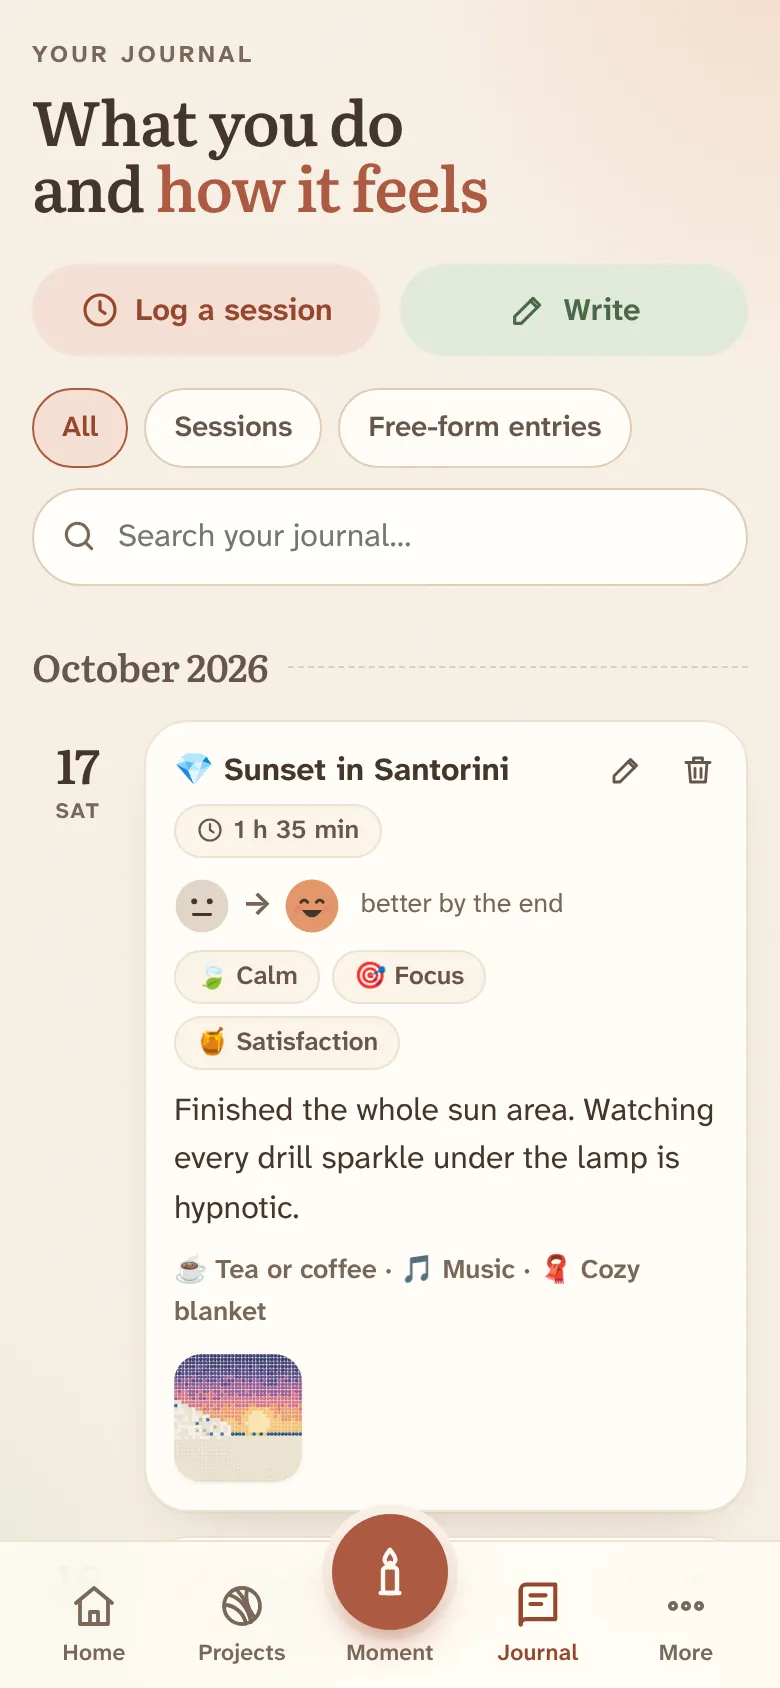Tap the Focus feeling tag
This screenshot has height=1688, width=780.
point(409,976)
